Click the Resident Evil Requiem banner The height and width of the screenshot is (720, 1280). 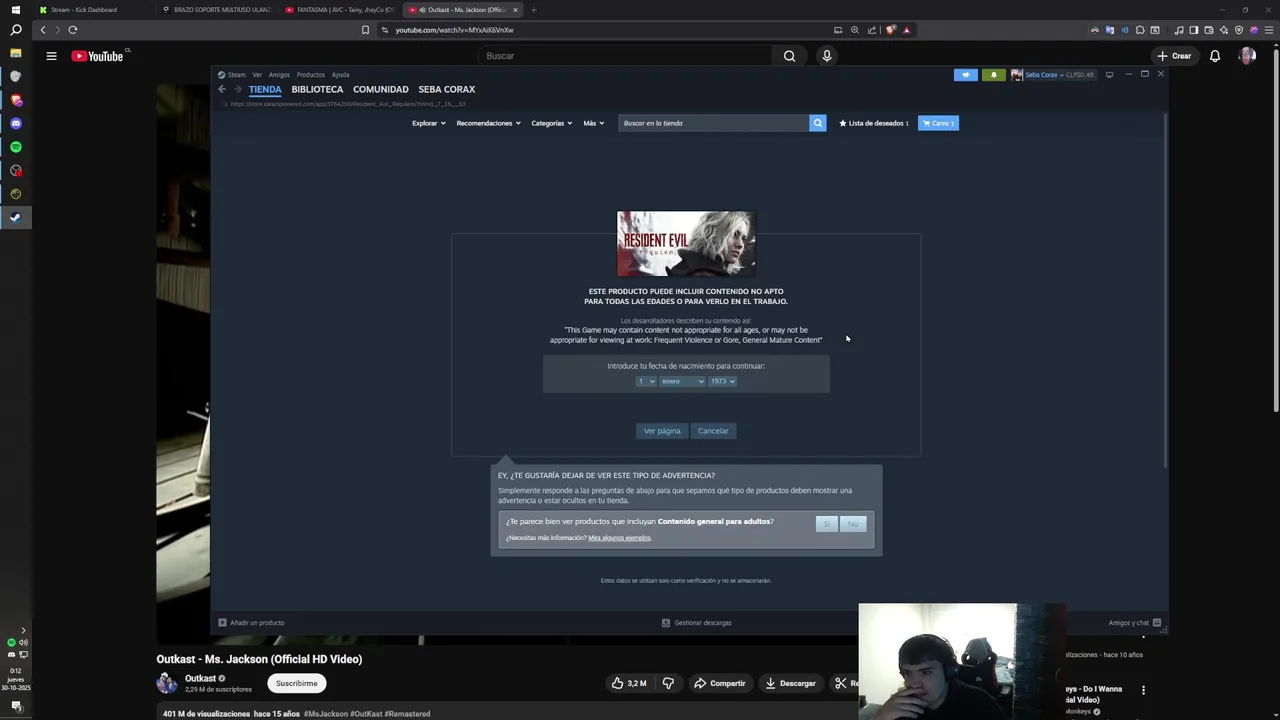coord(686,244)
